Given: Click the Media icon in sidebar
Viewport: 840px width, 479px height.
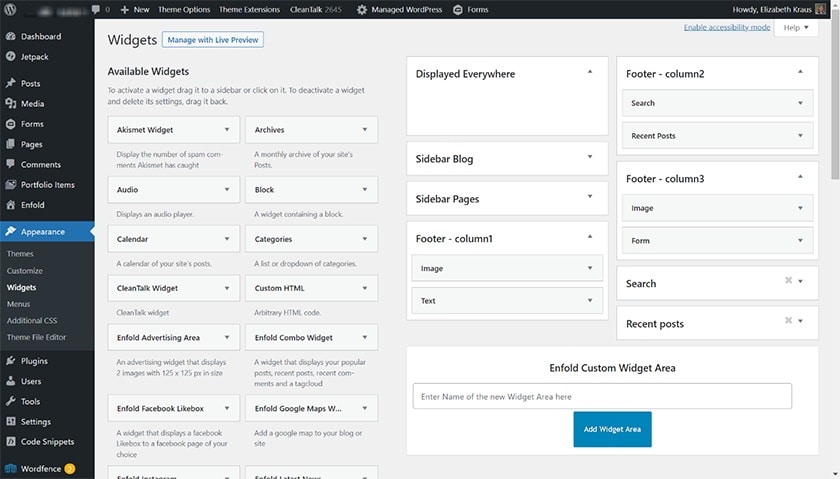Looking at the screenshot, I should coord(11,103).
